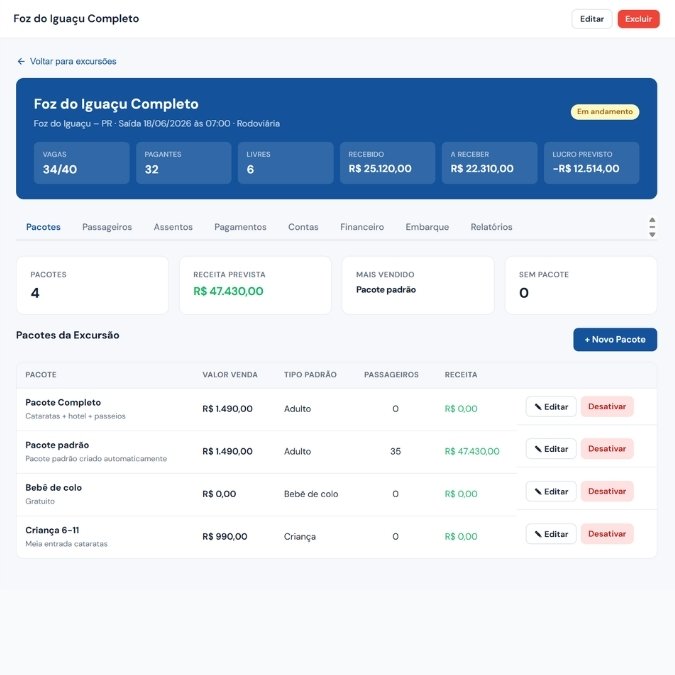Open the Relatórios tab
This screenshot has height=675, width=675.
[x=491, y=227]
